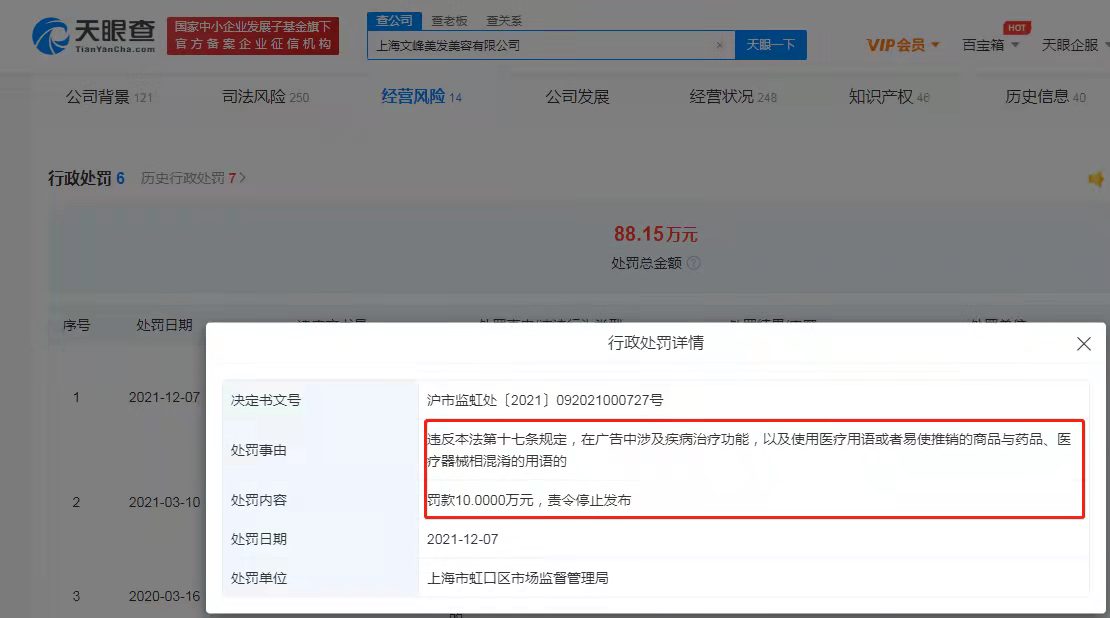Viewport: 1110px width, 618px height.
Task: Switch to the 查老板 search tab
Action: [451, 20]
